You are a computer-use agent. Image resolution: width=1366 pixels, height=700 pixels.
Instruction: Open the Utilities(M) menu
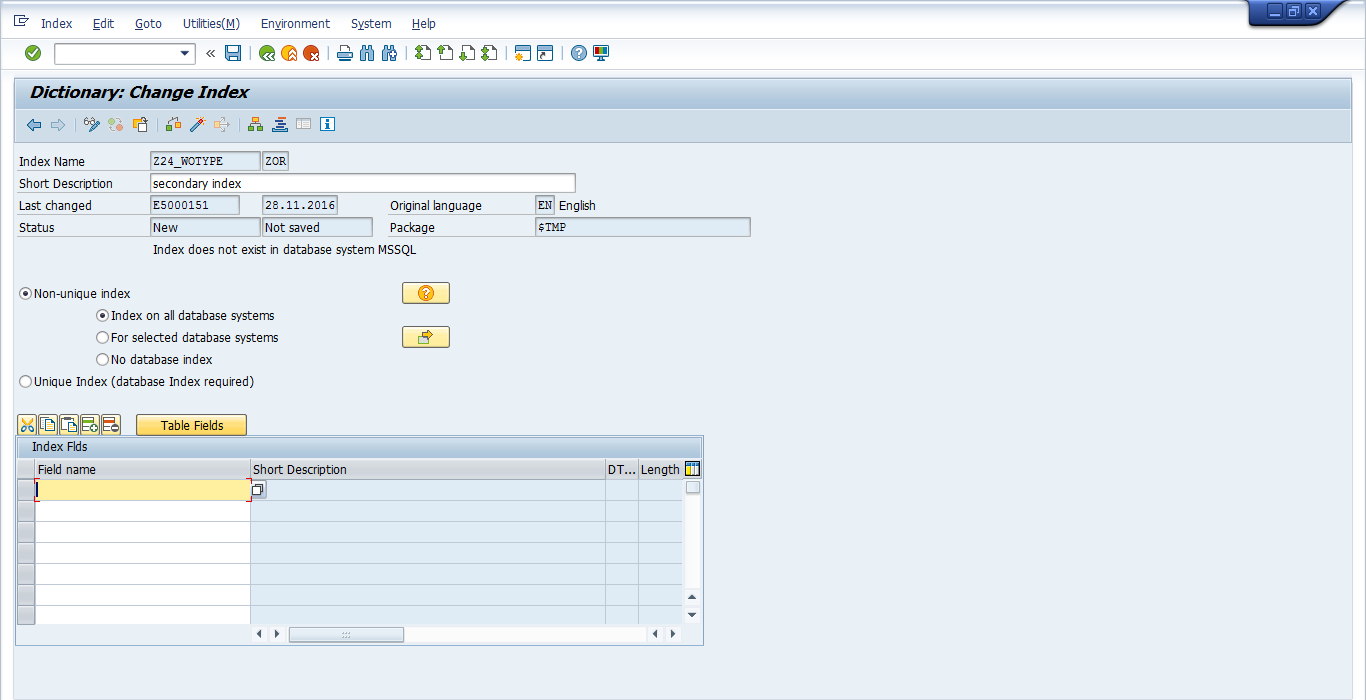point(211,23)
